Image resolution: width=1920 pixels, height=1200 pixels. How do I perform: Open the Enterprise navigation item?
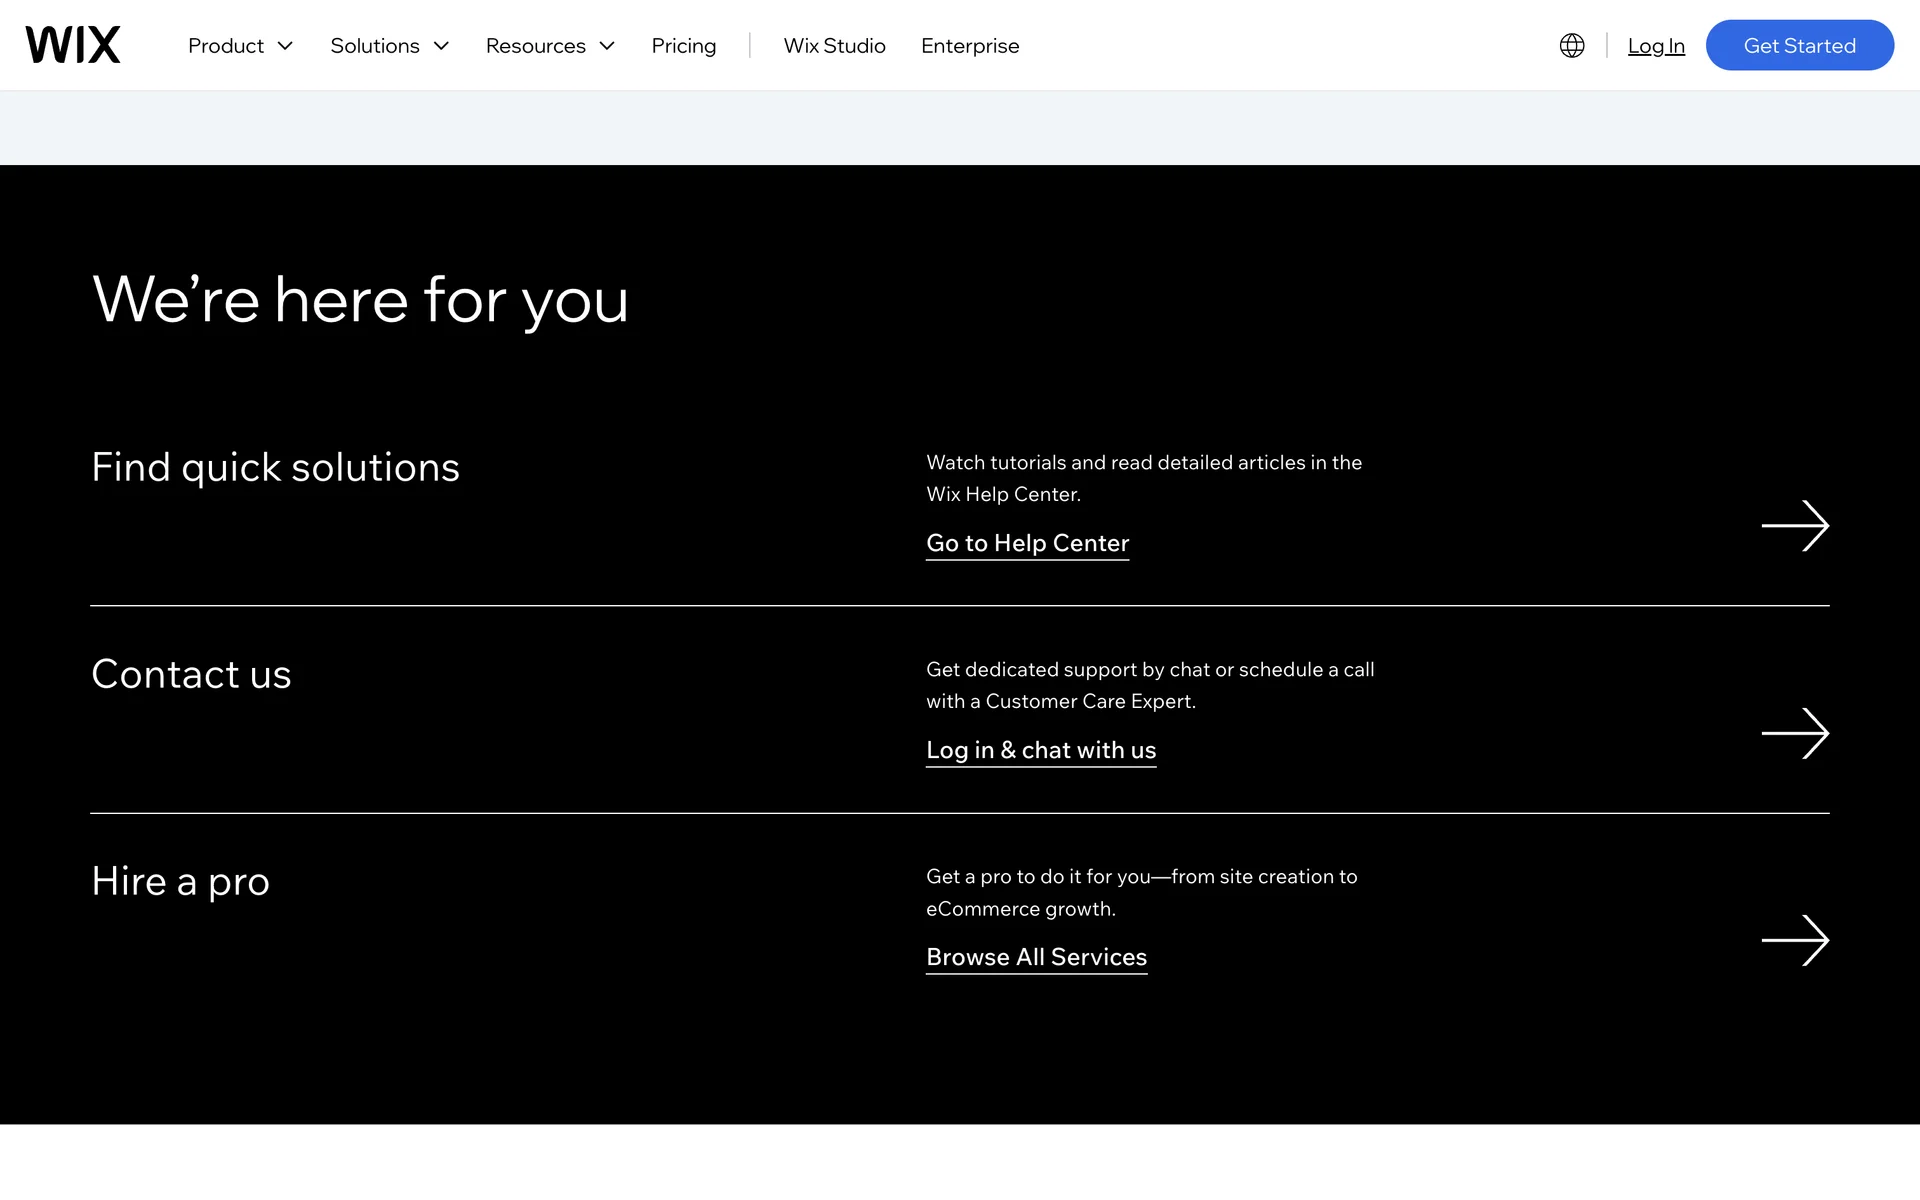pos(969,46)
